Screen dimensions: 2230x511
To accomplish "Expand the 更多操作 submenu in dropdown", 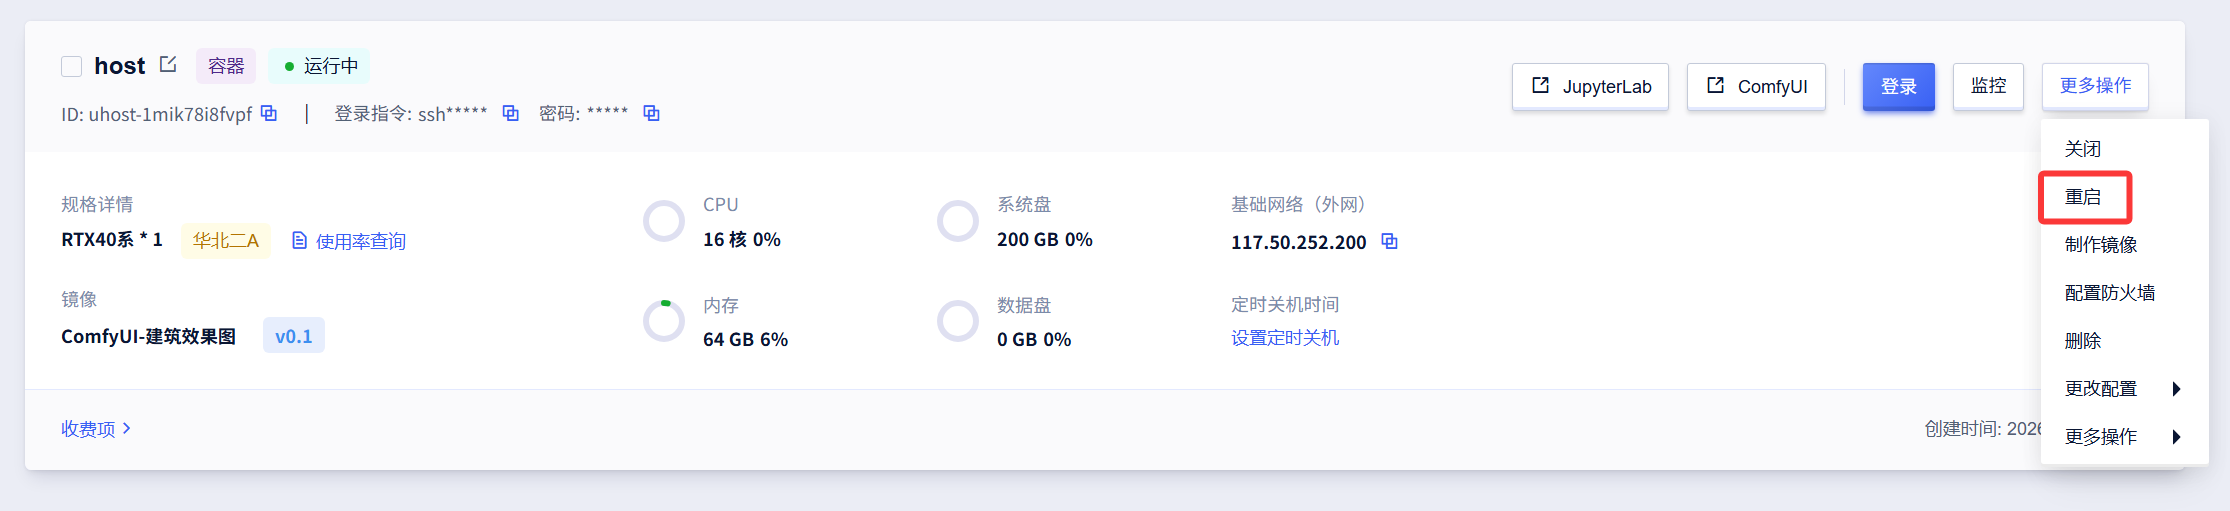I will [x=2122, y=436].
